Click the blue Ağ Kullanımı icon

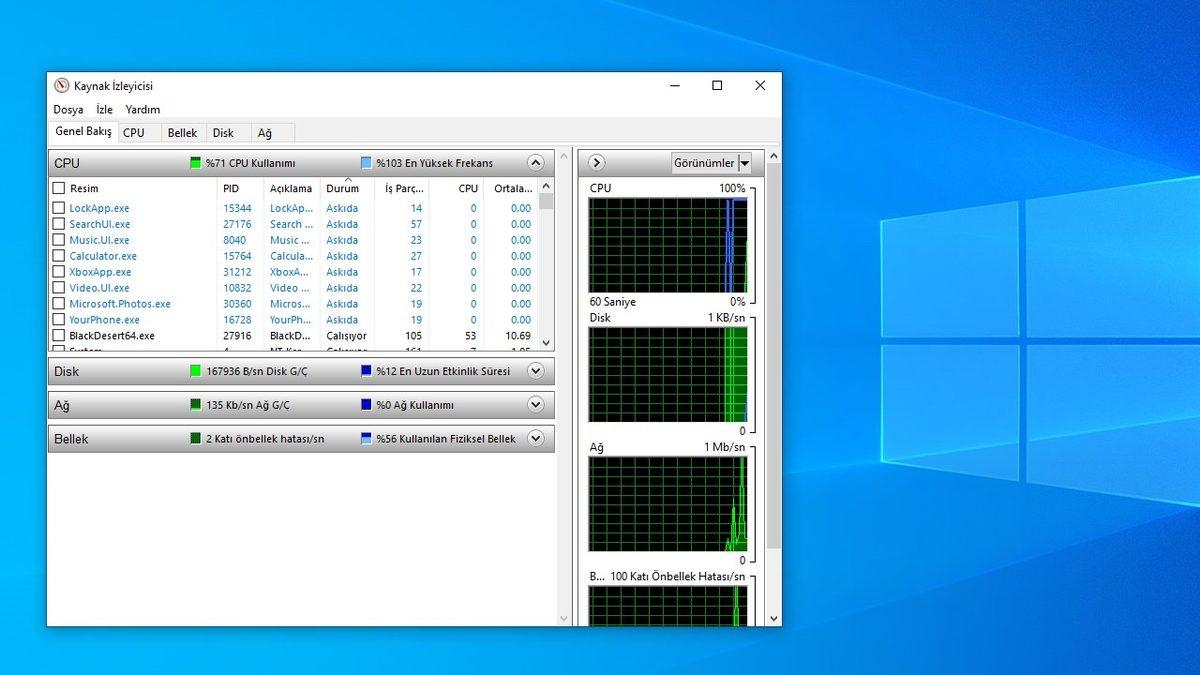368,405
